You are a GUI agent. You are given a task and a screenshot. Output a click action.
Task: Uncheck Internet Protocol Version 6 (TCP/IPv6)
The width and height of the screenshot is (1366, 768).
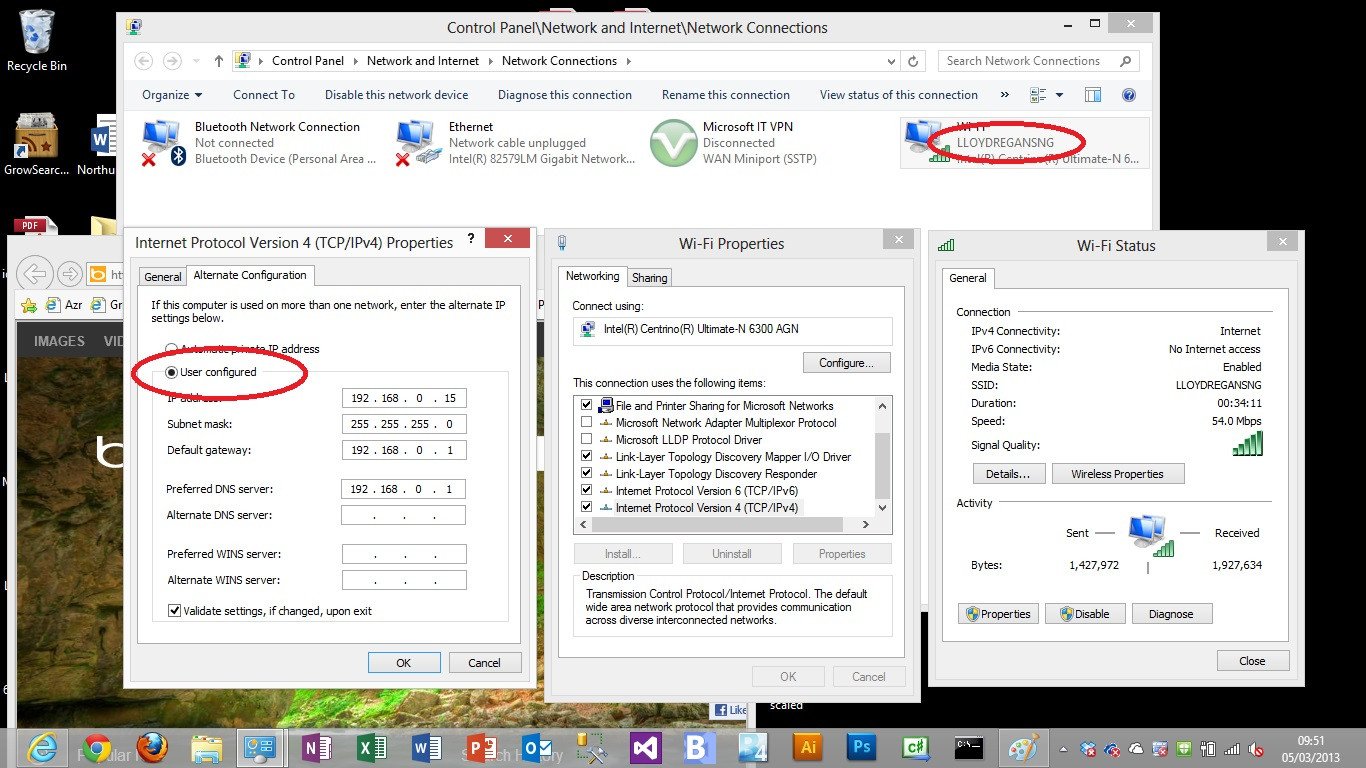[587, 491]
